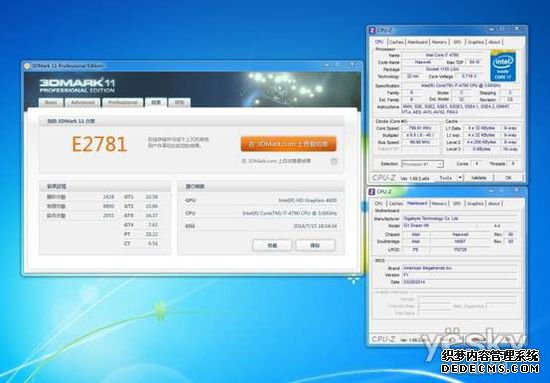Click the E2781 score display
This screenshot has width=550, height=383.
coord(99,144)
